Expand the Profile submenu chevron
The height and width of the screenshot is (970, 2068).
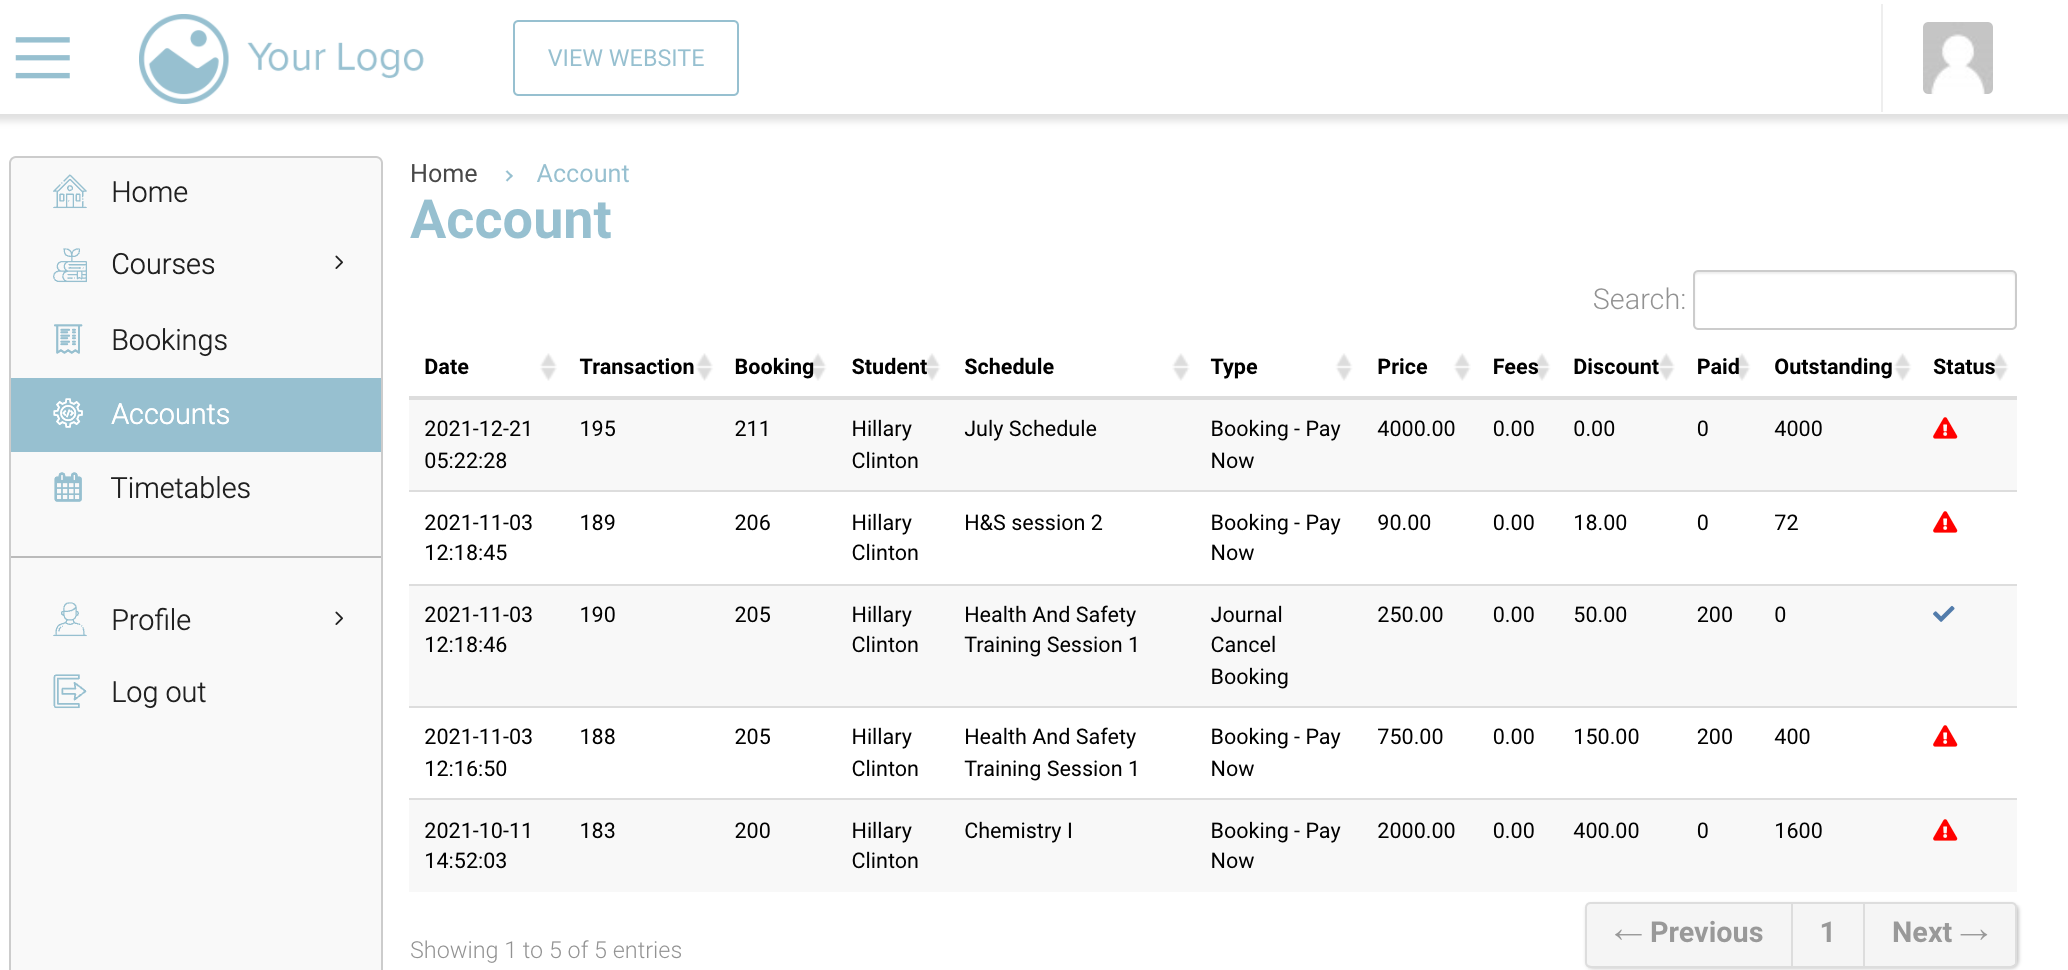tap(339, 619)
